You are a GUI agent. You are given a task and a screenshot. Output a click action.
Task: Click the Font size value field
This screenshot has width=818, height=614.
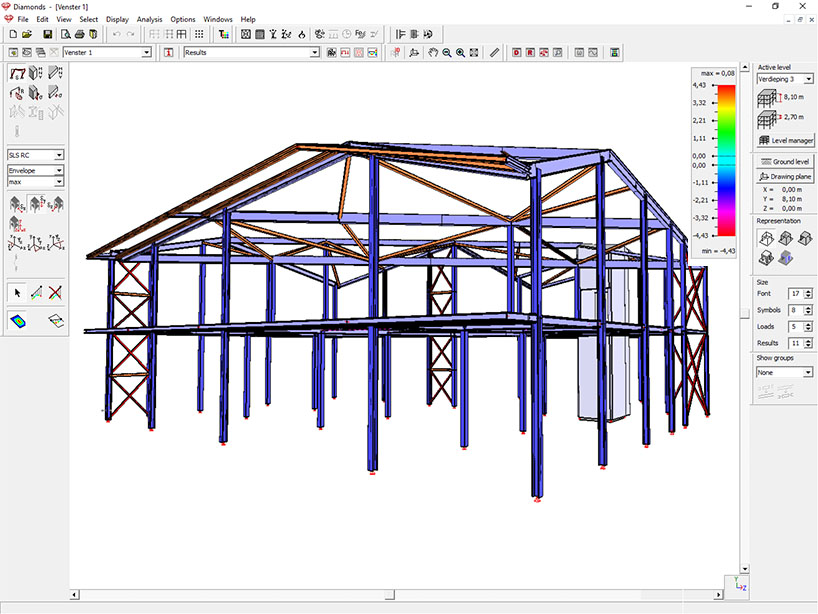pyautogui.click(x=796, y=294)
